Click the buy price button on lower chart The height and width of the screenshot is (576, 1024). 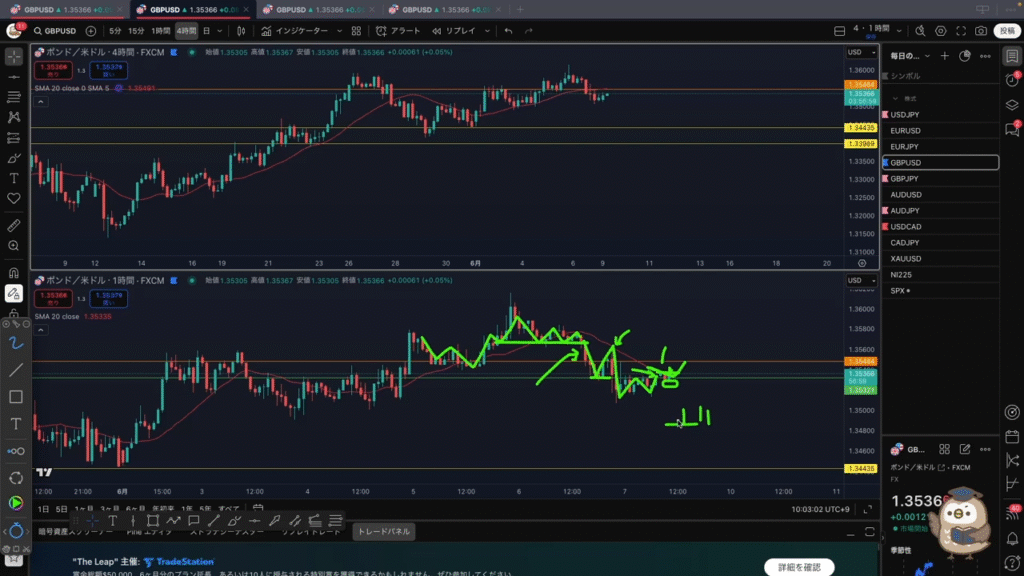108,298
